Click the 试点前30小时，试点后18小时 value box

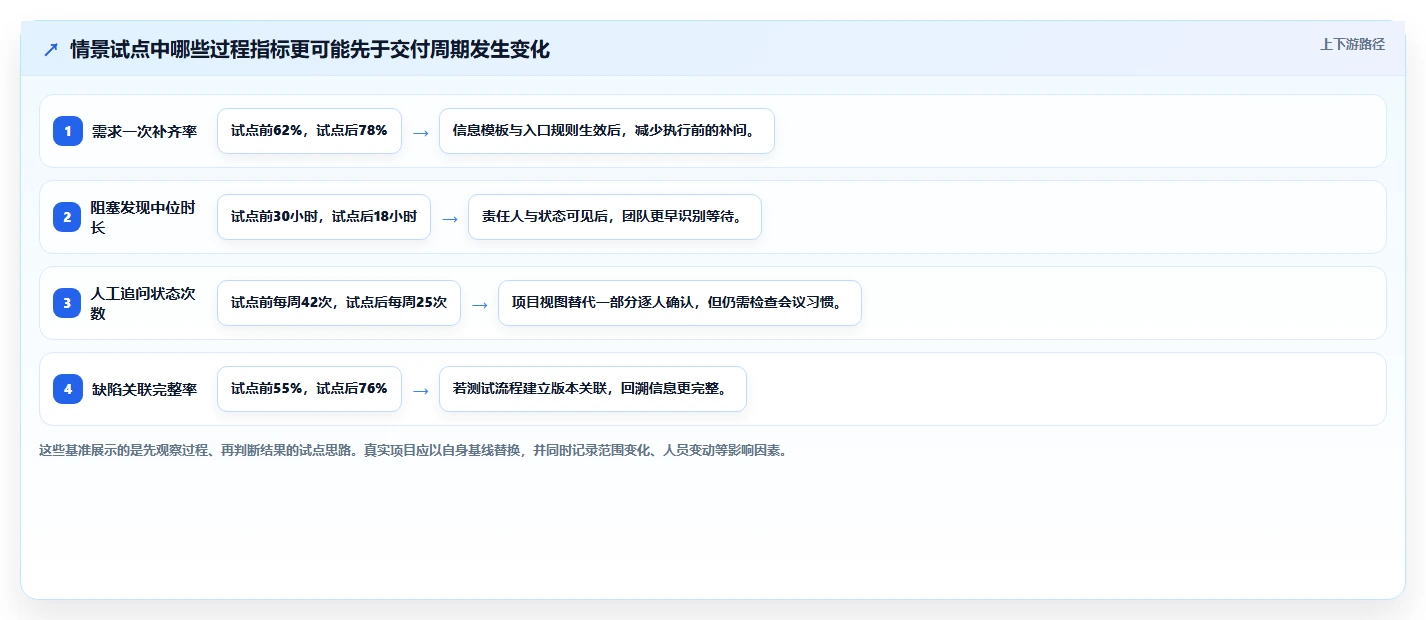tap(324, 217)
